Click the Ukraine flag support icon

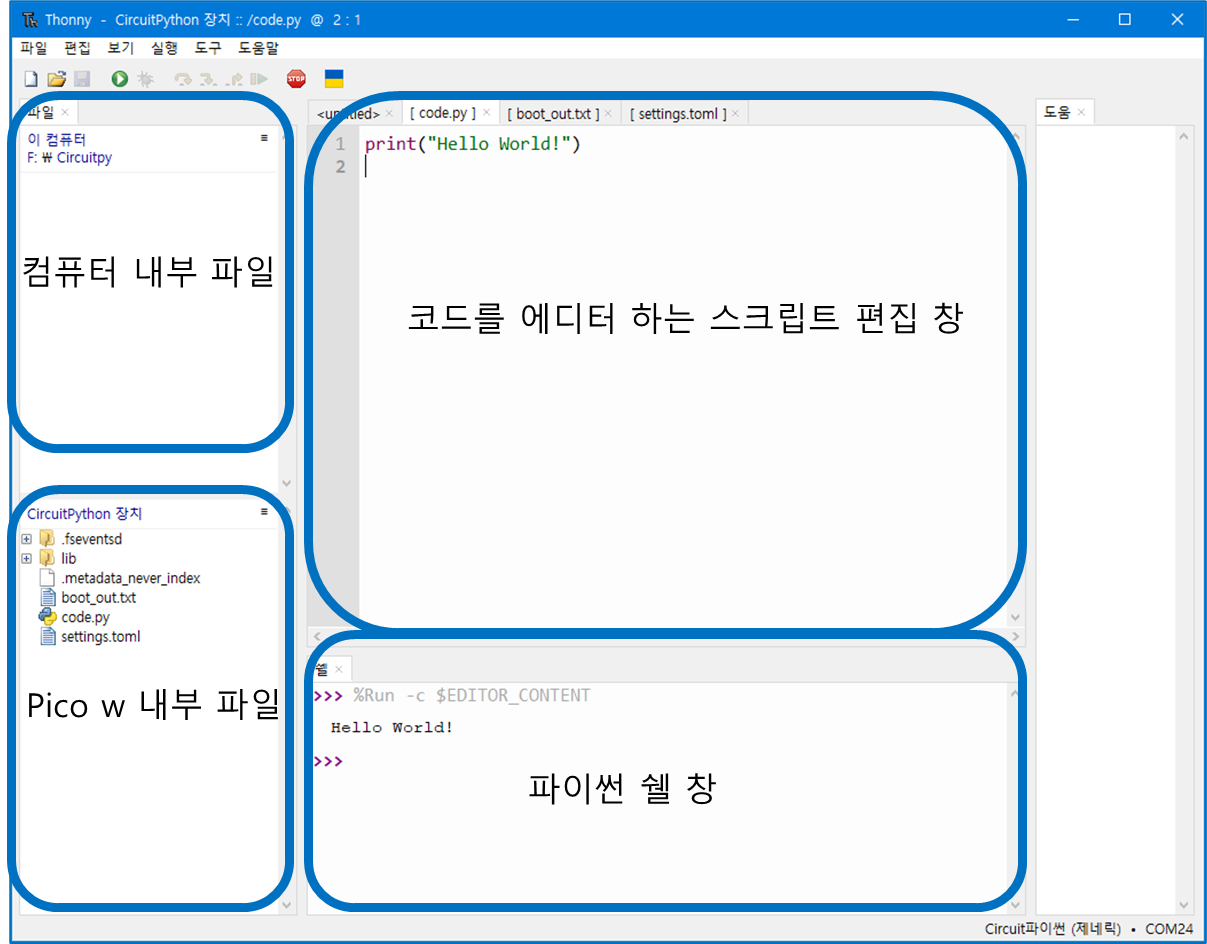coord(334,79)
